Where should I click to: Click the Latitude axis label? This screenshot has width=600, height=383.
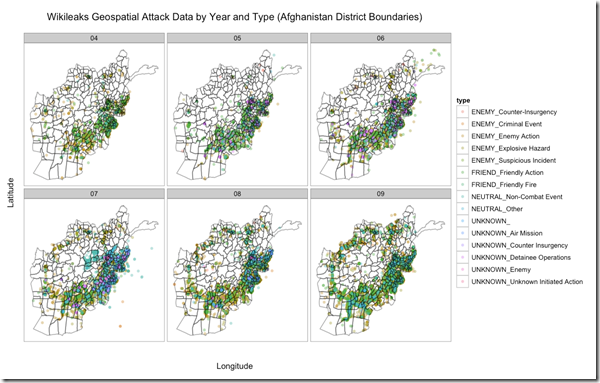tap(10, 192)
